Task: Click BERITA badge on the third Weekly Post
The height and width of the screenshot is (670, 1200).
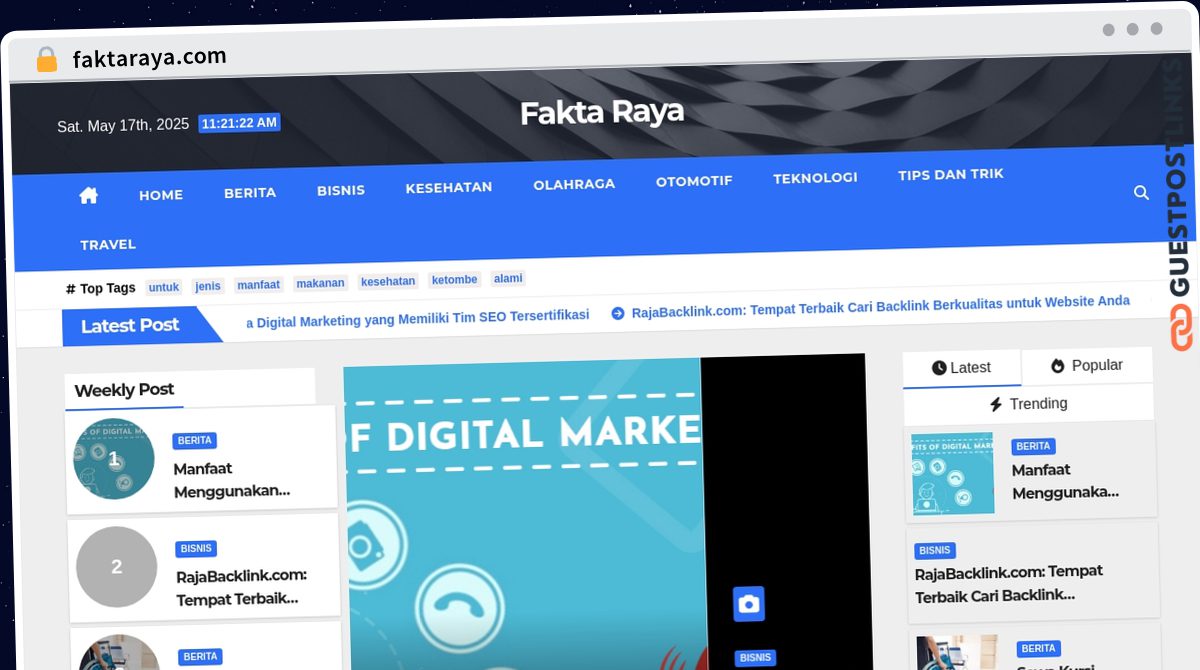Action: click(x=200, y=657)
